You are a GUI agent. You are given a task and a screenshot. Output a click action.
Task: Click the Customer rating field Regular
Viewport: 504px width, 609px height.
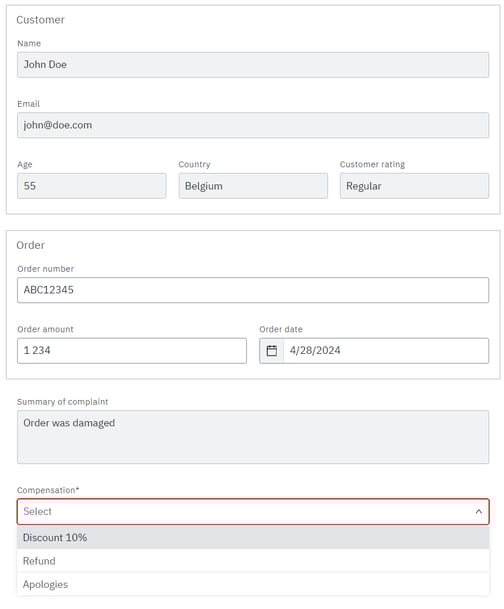click(x=414, y=186)
